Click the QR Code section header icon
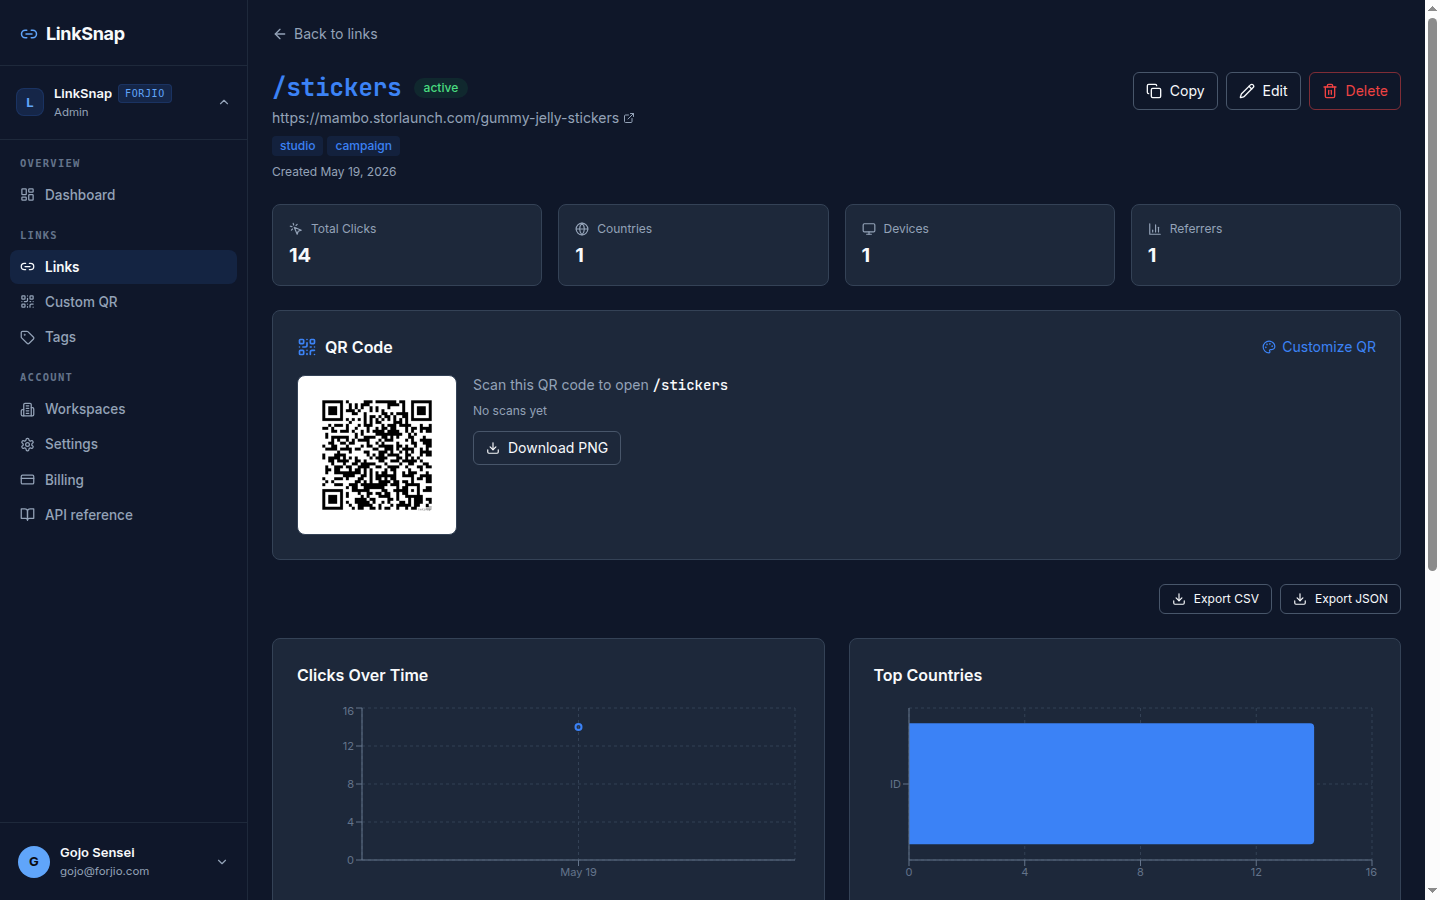Screen dimensions: 1440x900 click(307, 347)
